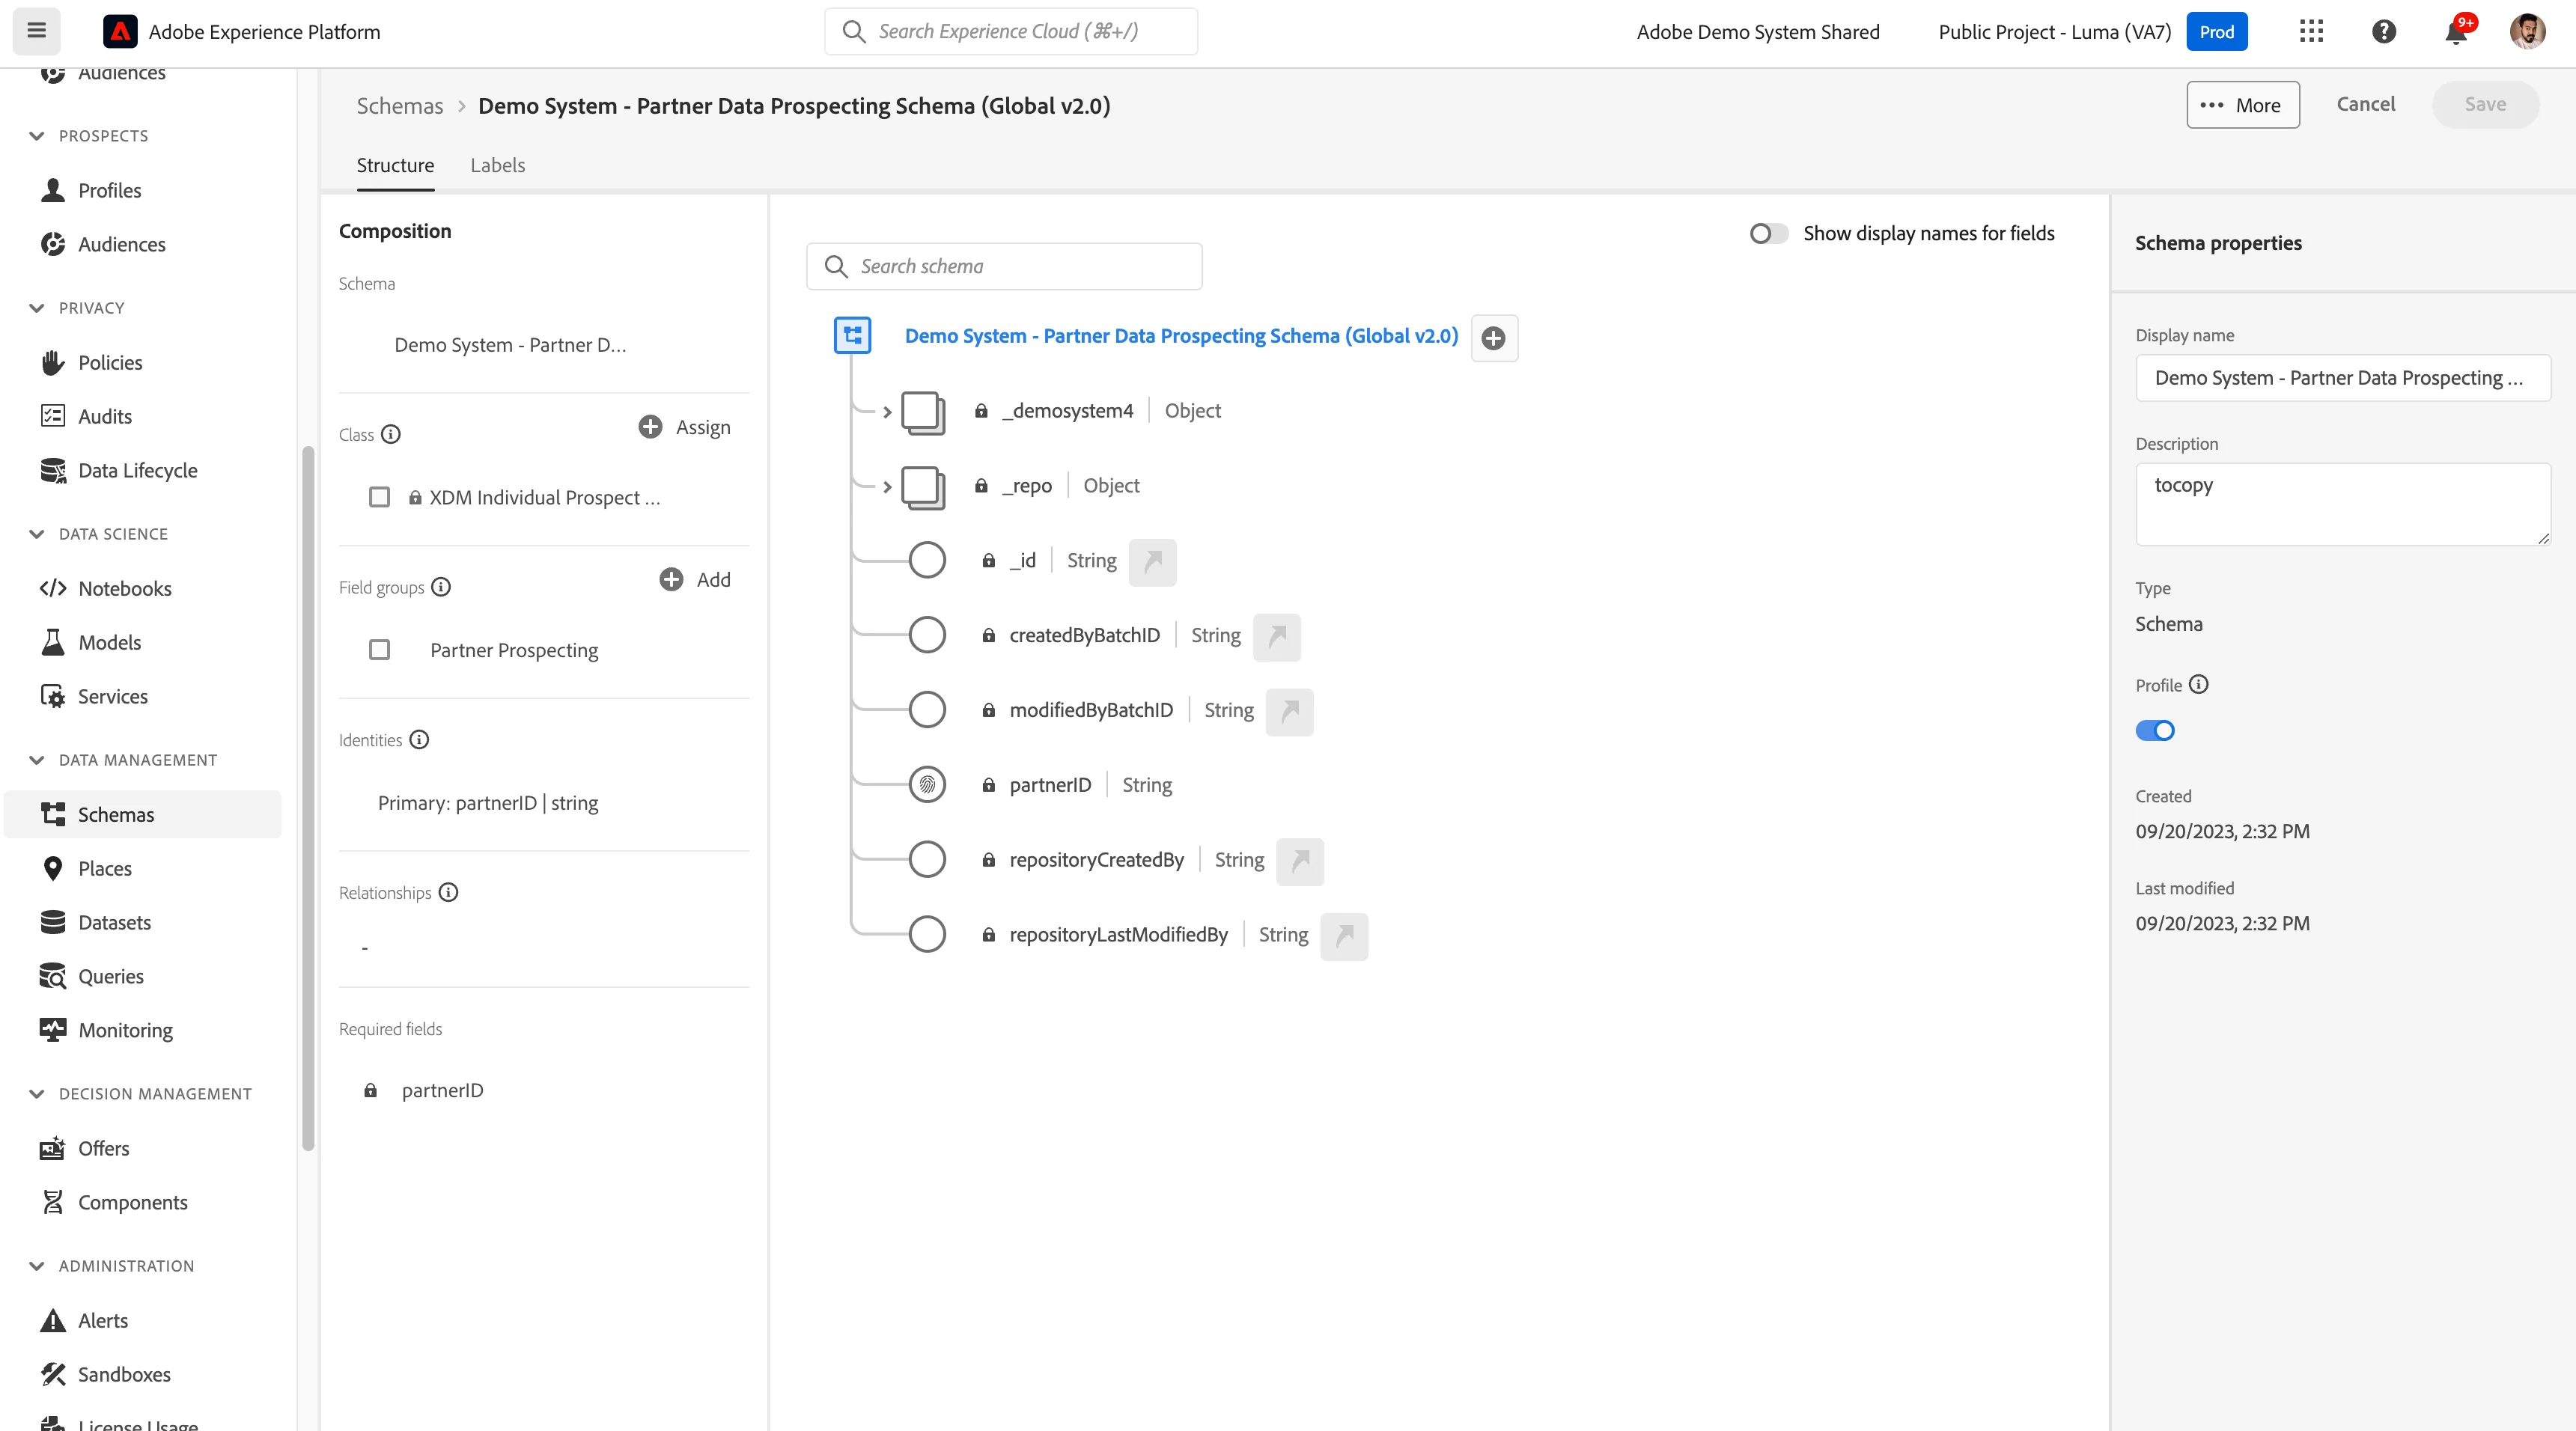Go to Schemas breadcrumb link
The height and width of the screenshot is (1431, 2576).
pos(400,106)
